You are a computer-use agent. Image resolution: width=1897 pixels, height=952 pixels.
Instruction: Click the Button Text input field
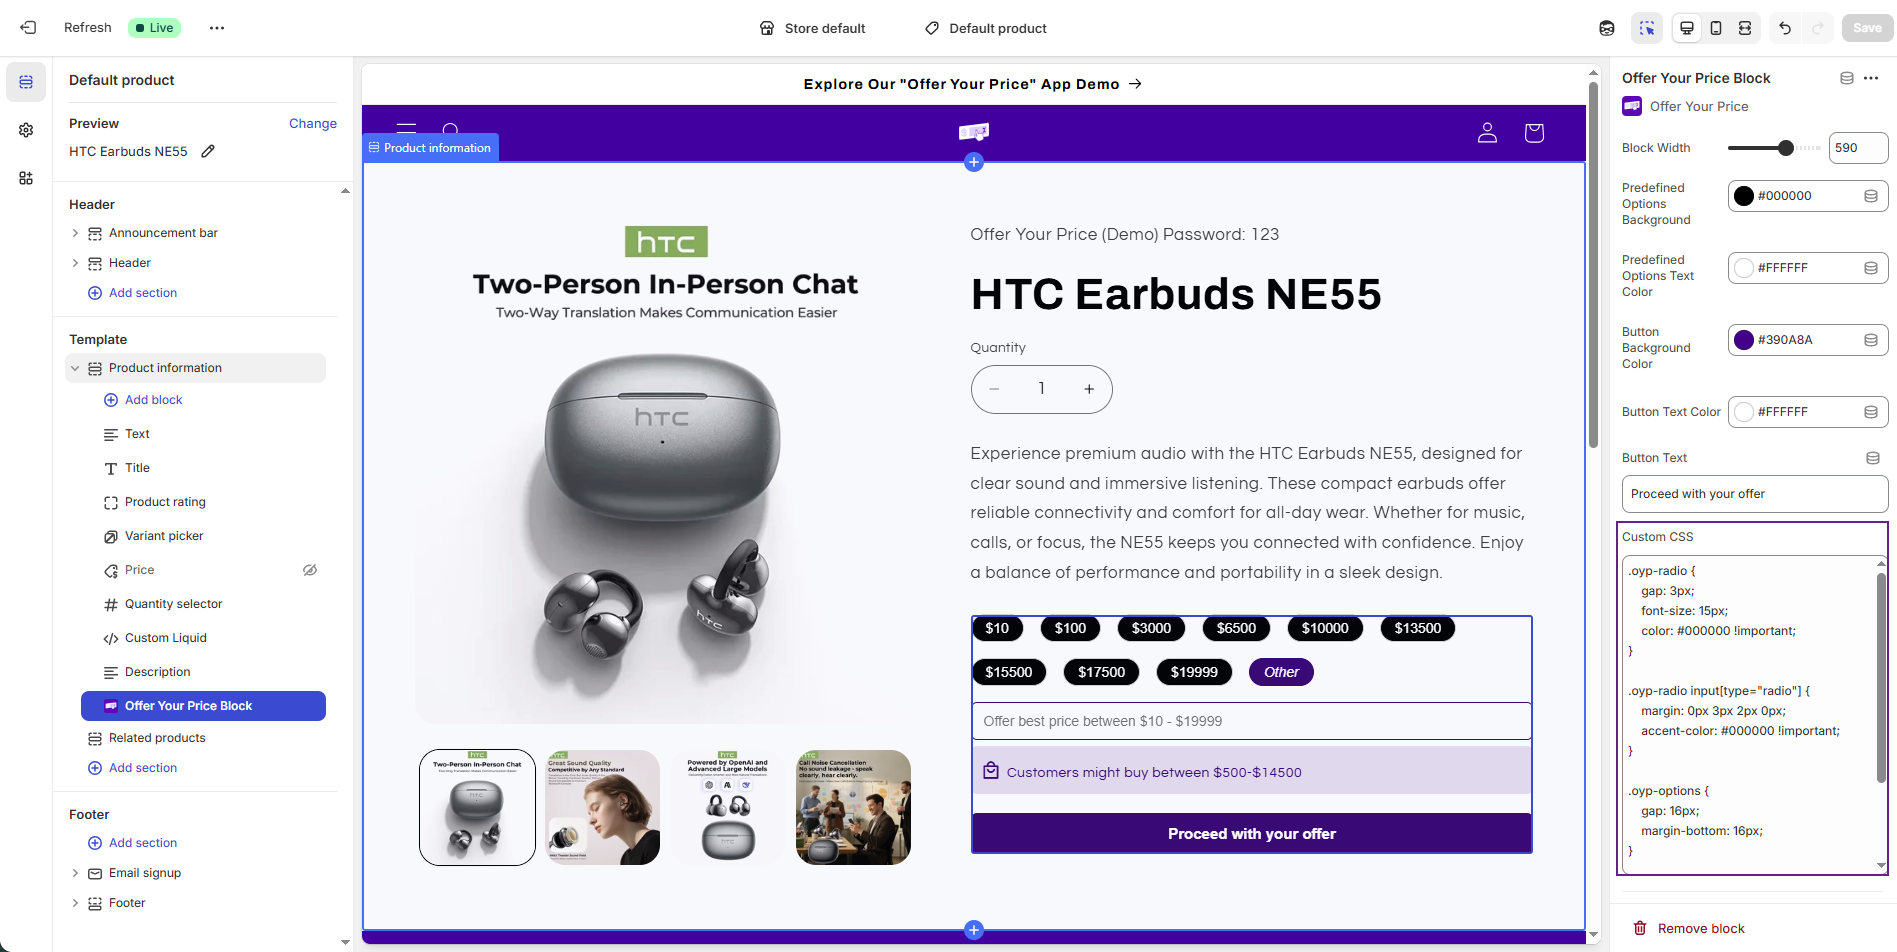coord(1754,494)
